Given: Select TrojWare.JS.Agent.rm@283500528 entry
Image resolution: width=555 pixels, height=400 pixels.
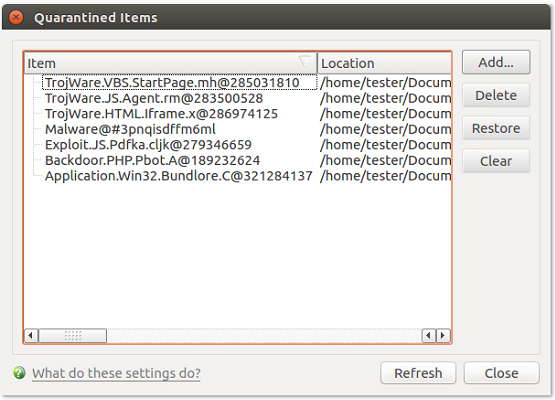Looking at the screenshot, I should click(x=154, y=98).
